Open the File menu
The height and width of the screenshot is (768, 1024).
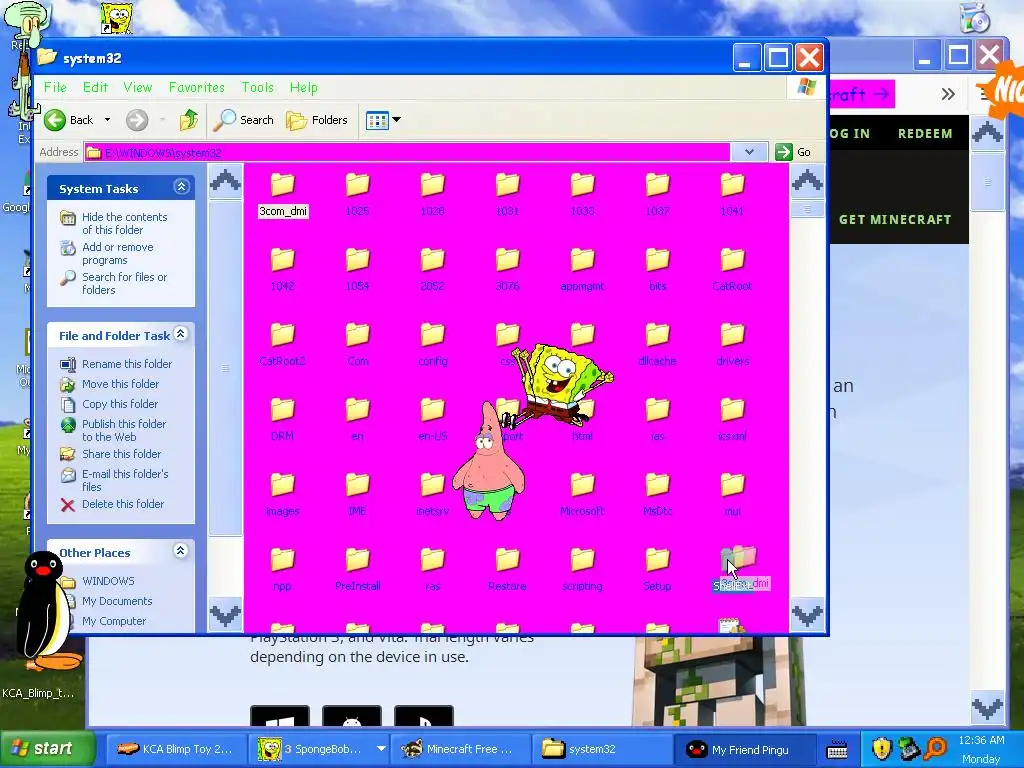pyautogui.click(x=55, y=87)
